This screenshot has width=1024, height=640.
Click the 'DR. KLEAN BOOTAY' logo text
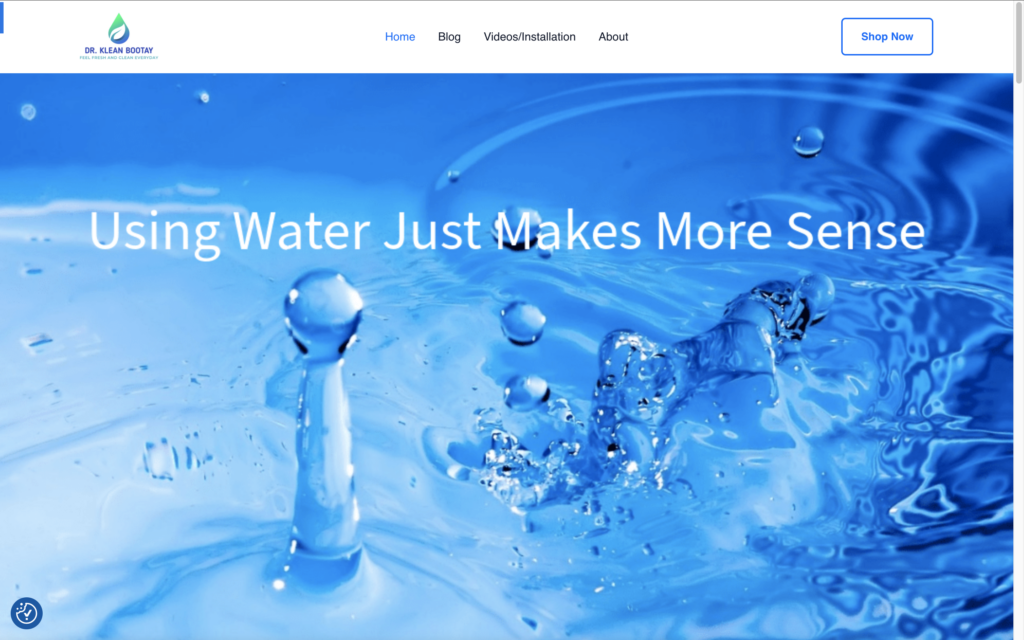tap(119, 50)
